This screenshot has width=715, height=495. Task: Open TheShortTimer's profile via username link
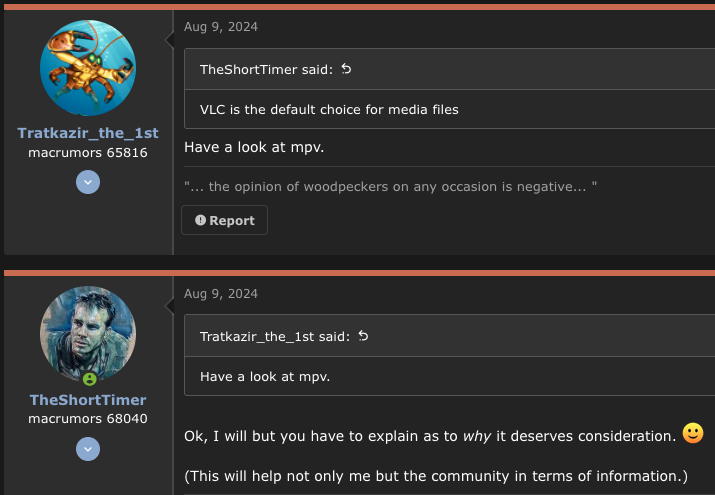88,400
